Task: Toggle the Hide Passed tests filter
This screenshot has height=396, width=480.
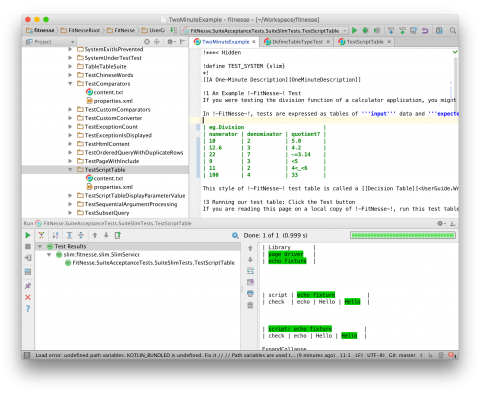Action: pos(41,235)
